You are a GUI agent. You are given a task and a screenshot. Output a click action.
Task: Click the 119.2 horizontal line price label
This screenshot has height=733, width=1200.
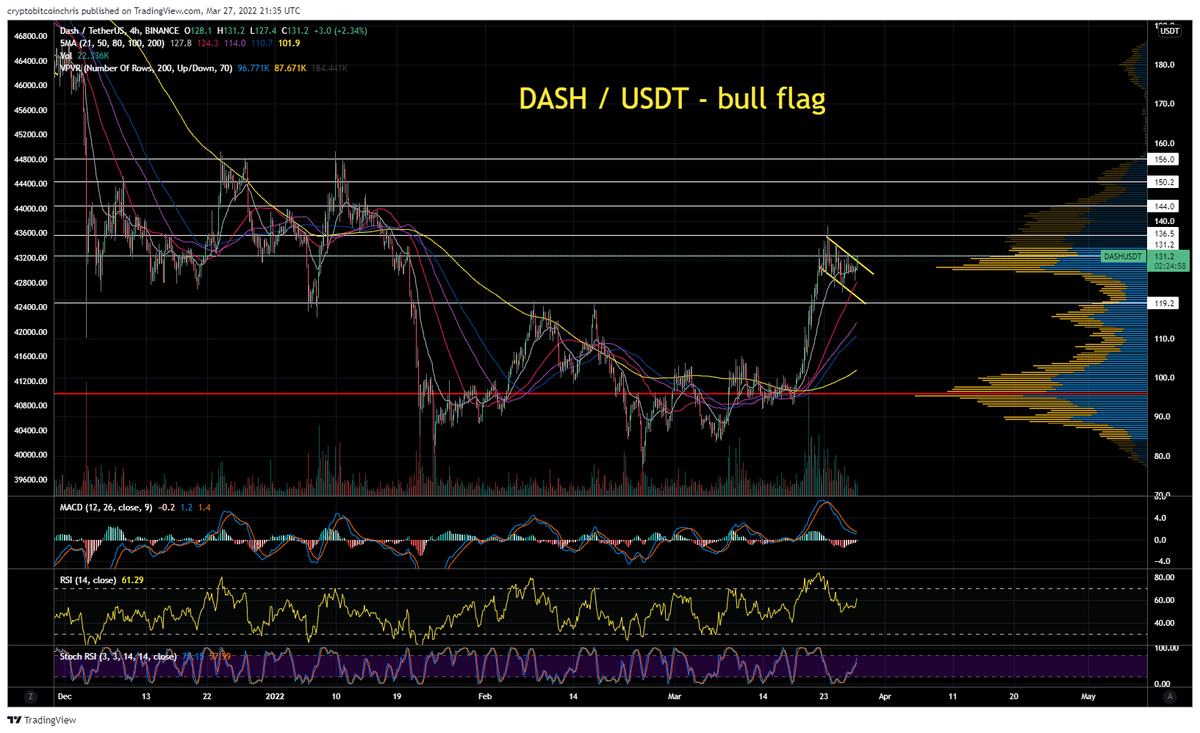tap(1165, 301)
